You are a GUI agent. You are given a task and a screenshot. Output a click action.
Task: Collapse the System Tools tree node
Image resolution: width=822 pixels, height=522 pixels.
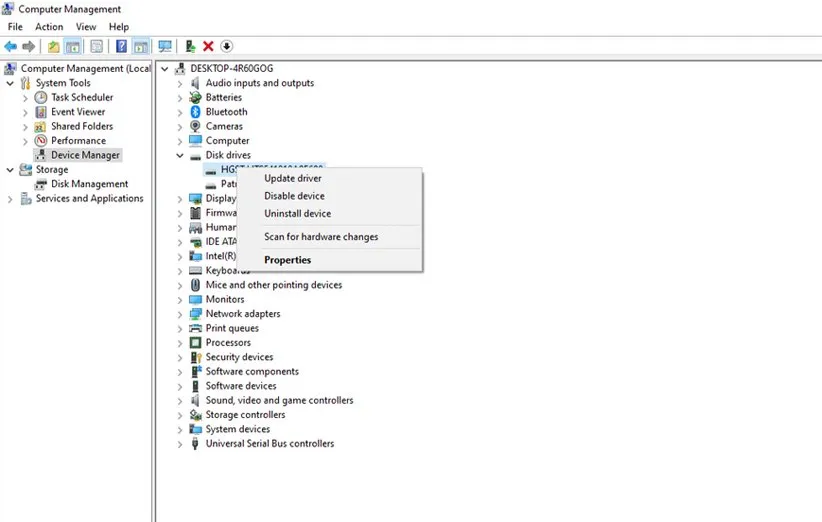[x=10, y=83]
